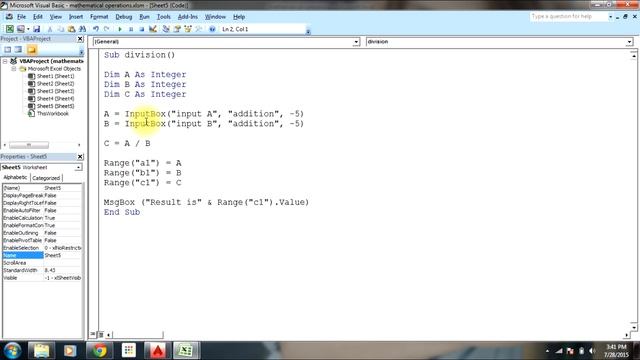The image size is (640, 360).
Task: Click the EnableCalculation property row
Action: pos(42,218)
